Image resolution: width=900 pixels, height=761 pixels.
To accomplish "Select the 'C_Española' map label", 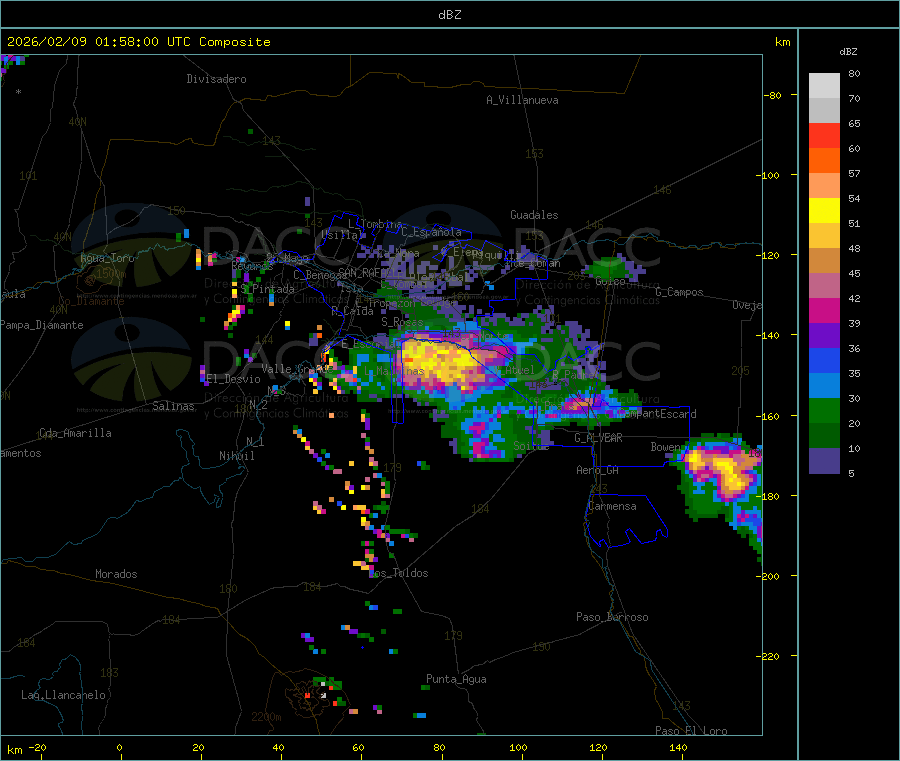I will pyautogui.click(x=432, y=232).
